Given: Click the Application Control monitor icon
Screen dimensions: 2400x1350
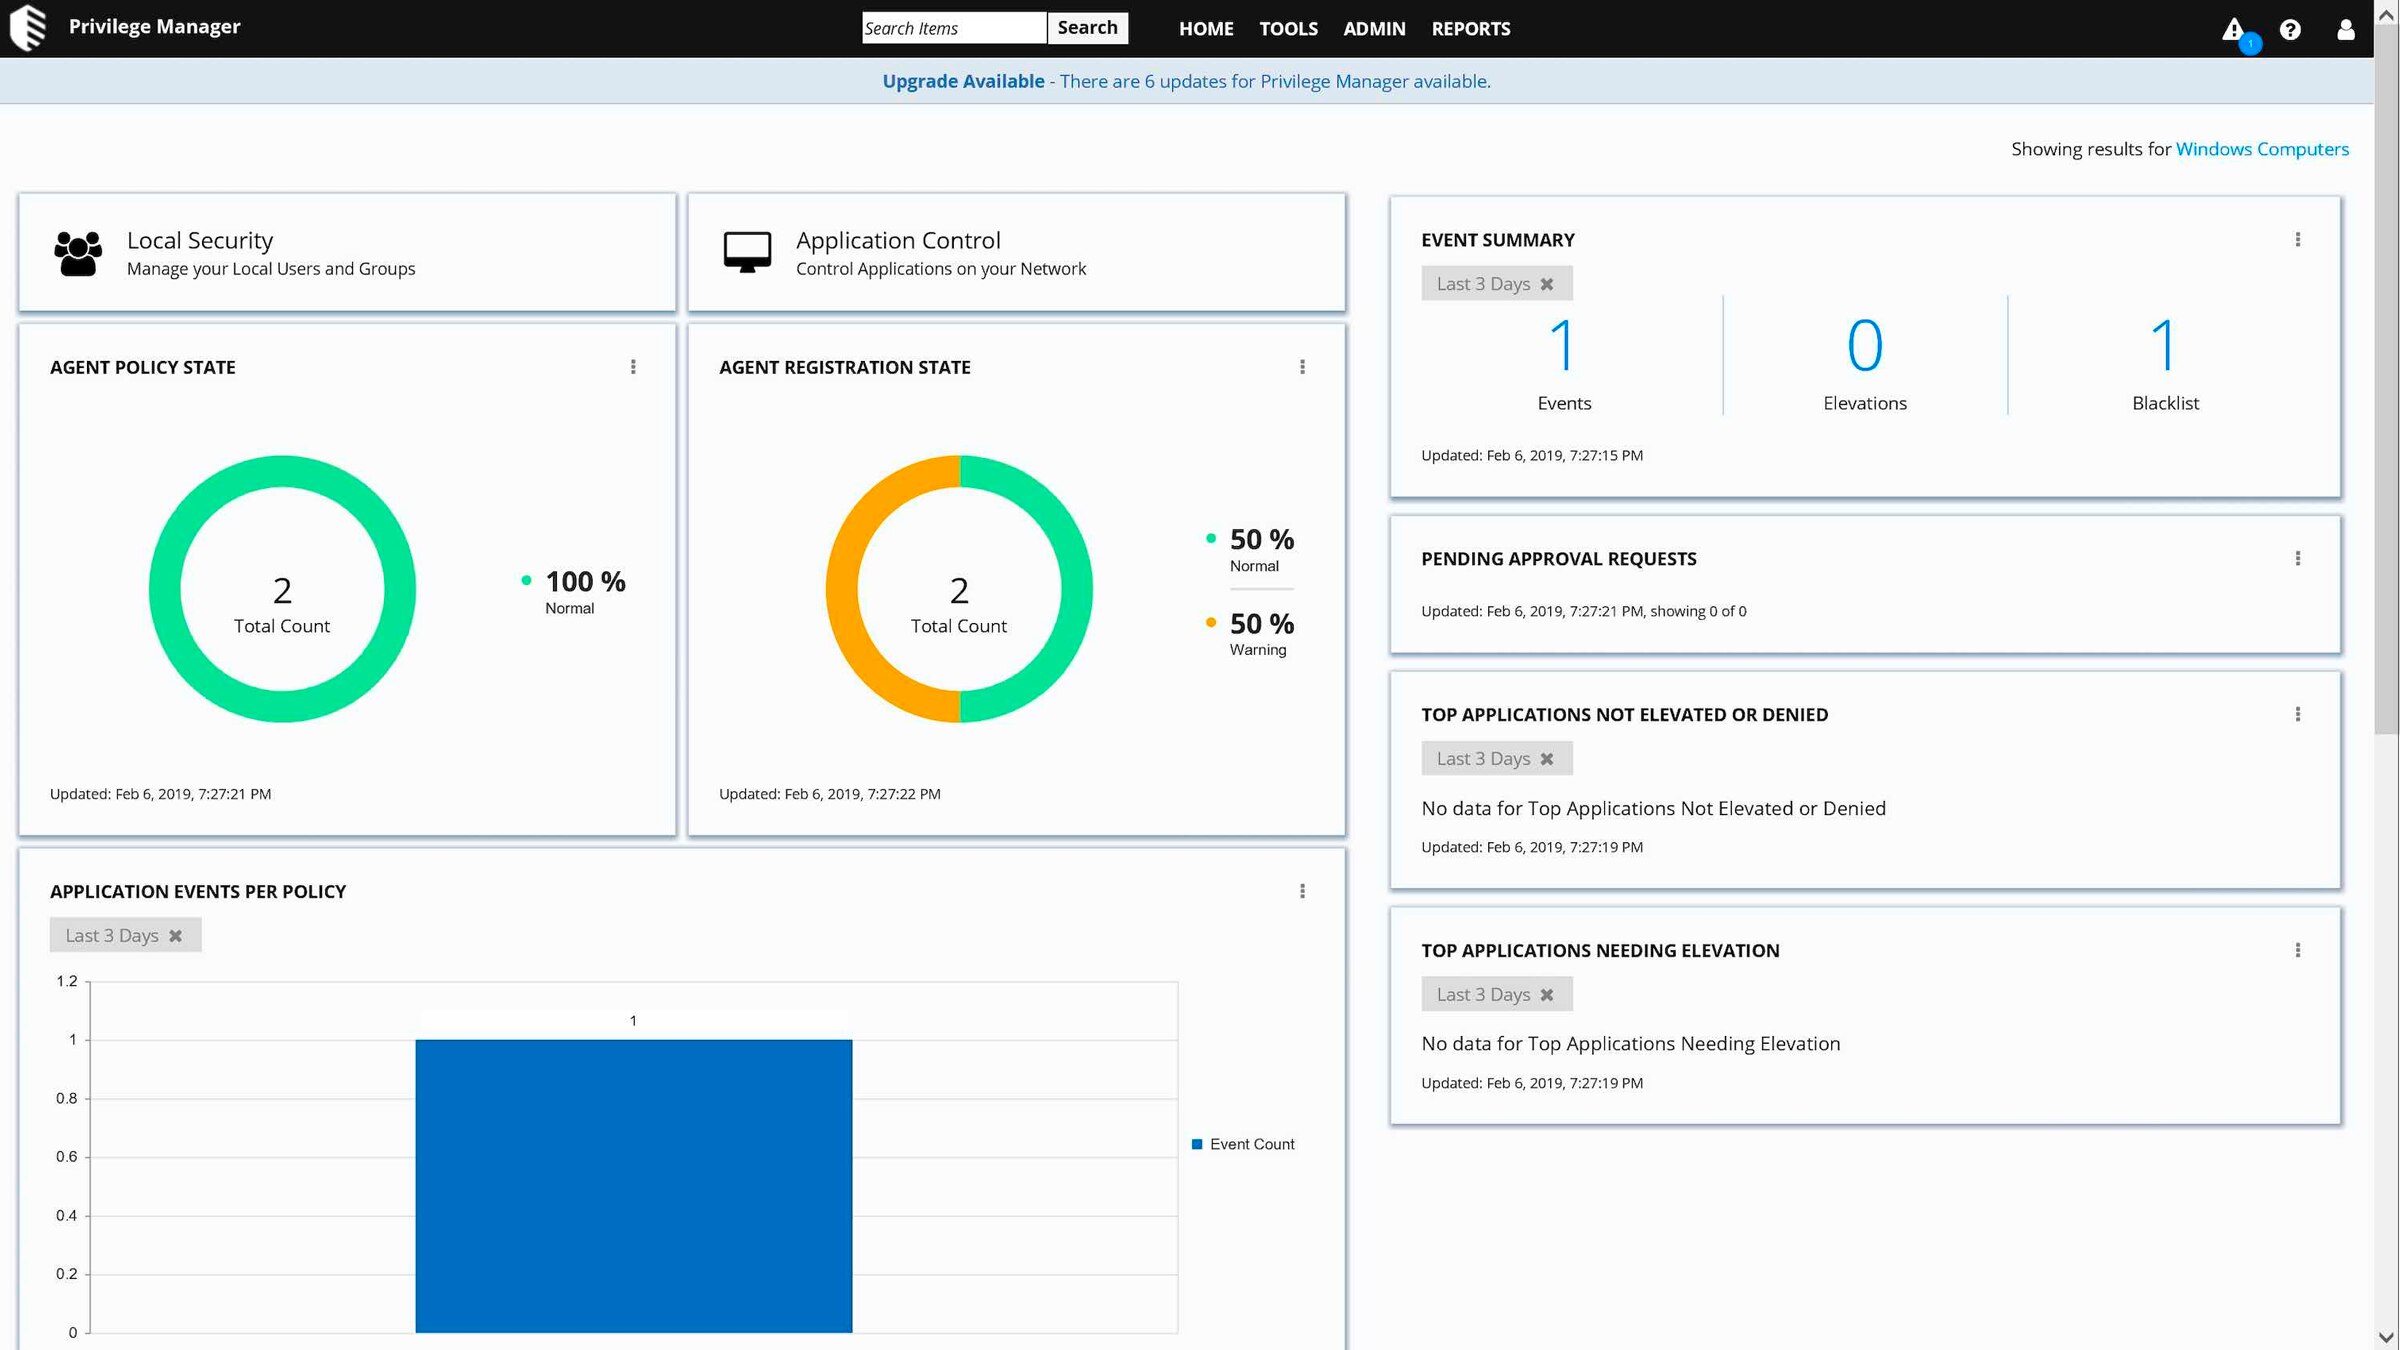Looking at the screenshot, I should 747,252.
